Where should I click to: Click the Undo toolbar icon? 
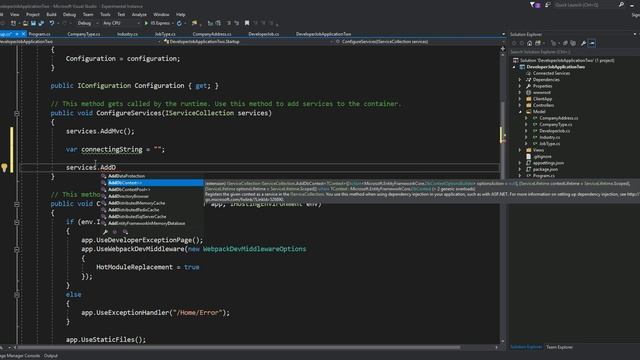(x=52, y=23)
